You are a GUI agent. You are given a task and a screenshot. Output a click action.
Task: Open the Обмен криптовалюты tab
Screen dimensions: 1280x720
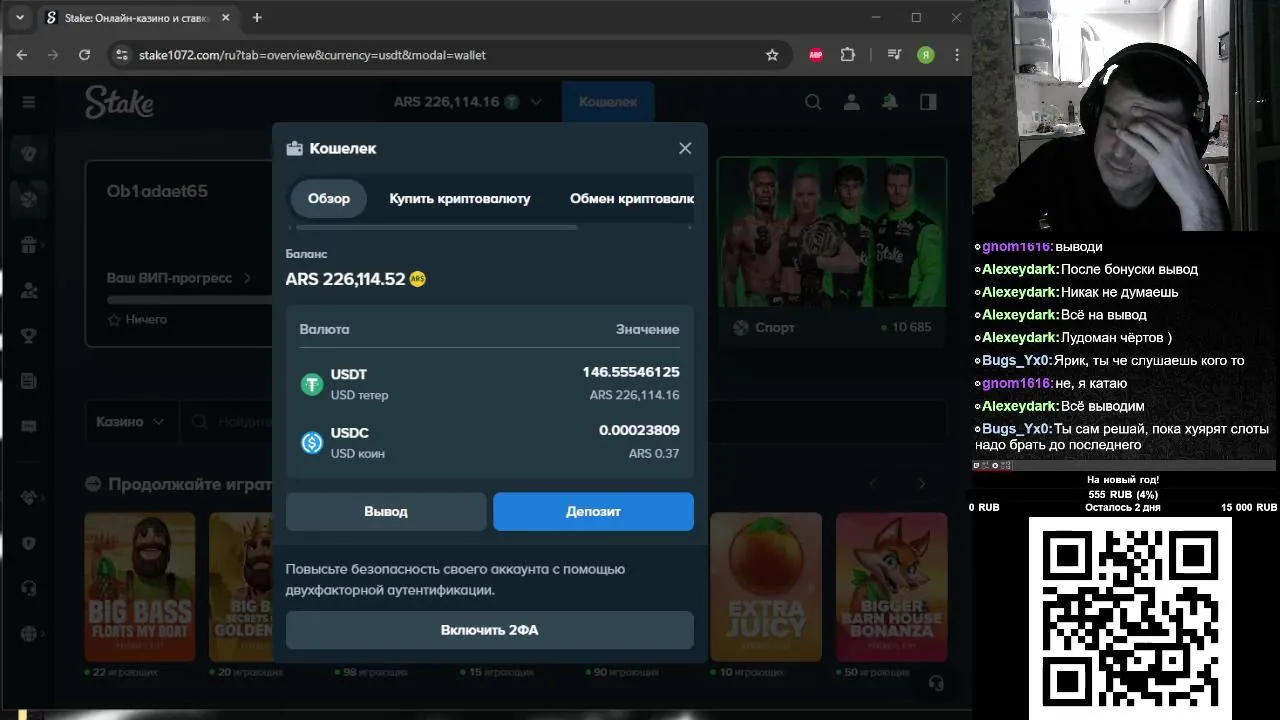tap(631, 198)
